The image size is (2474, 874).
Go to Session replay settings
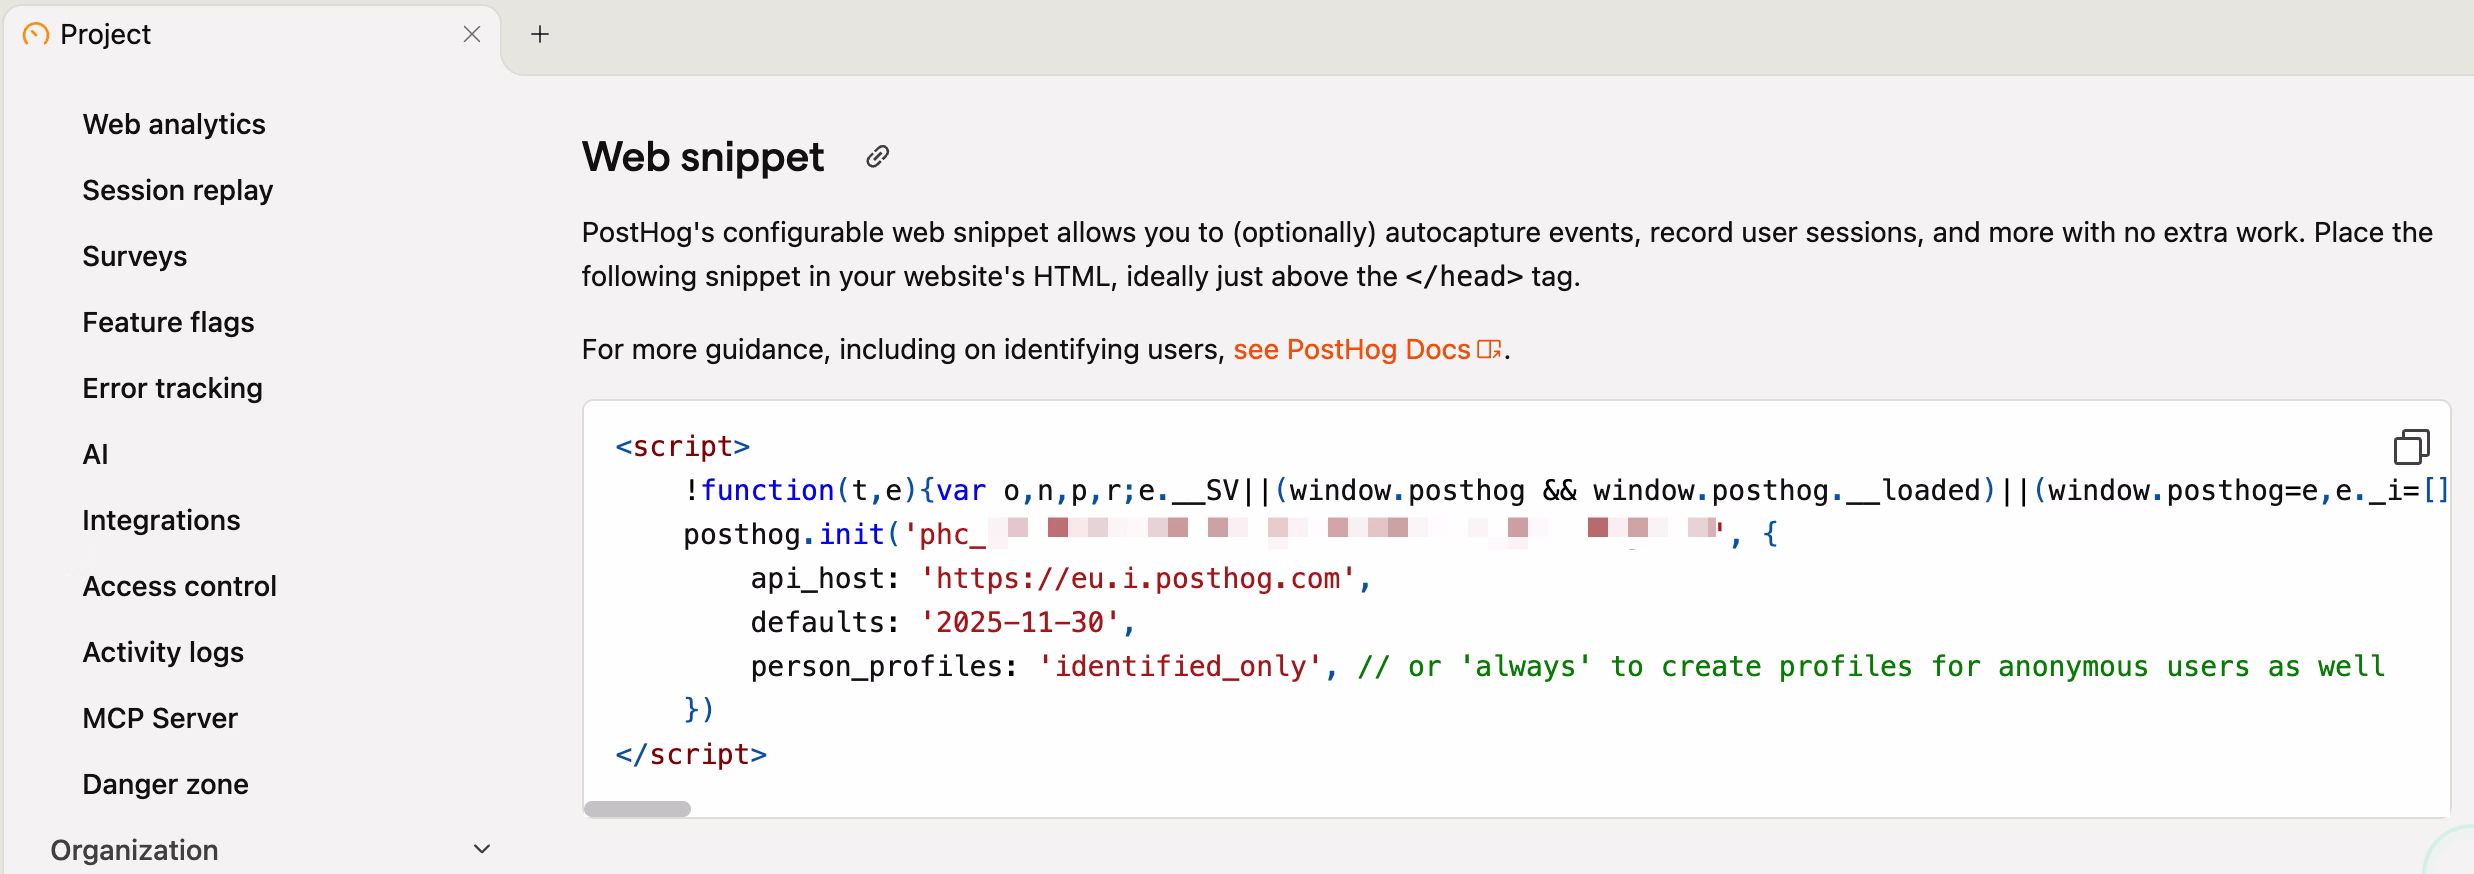[178, 190]
